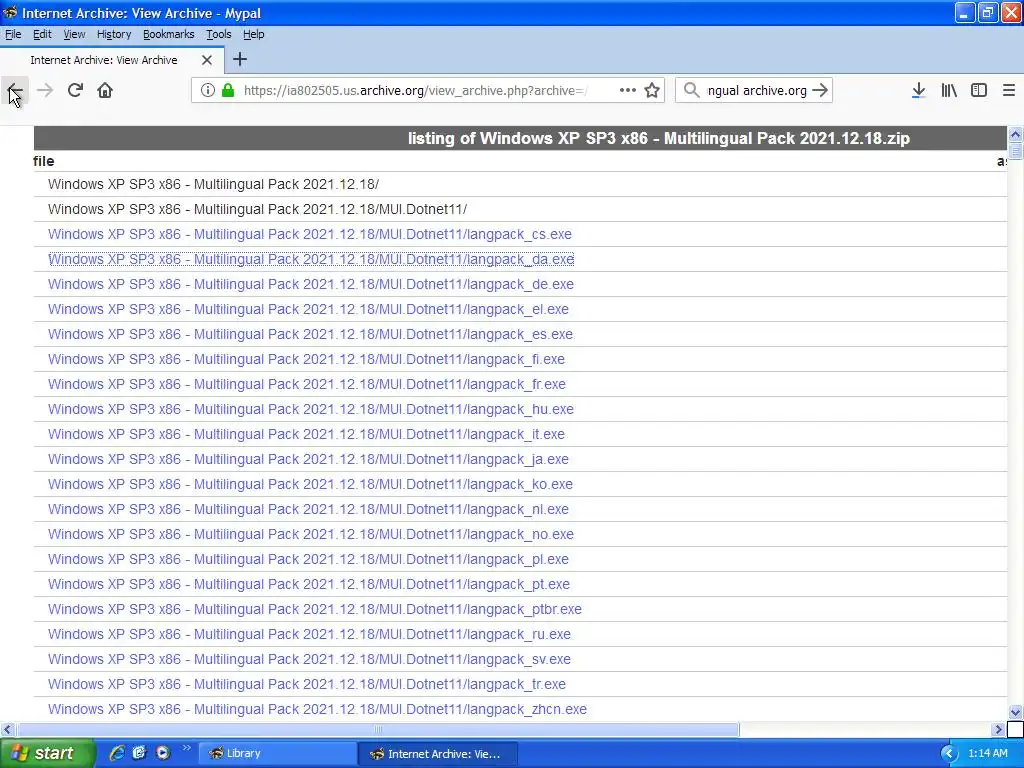Viewport: 1024px width, 768px height.
Task: Open the langpack_pt.exe link
Action: 309,584
